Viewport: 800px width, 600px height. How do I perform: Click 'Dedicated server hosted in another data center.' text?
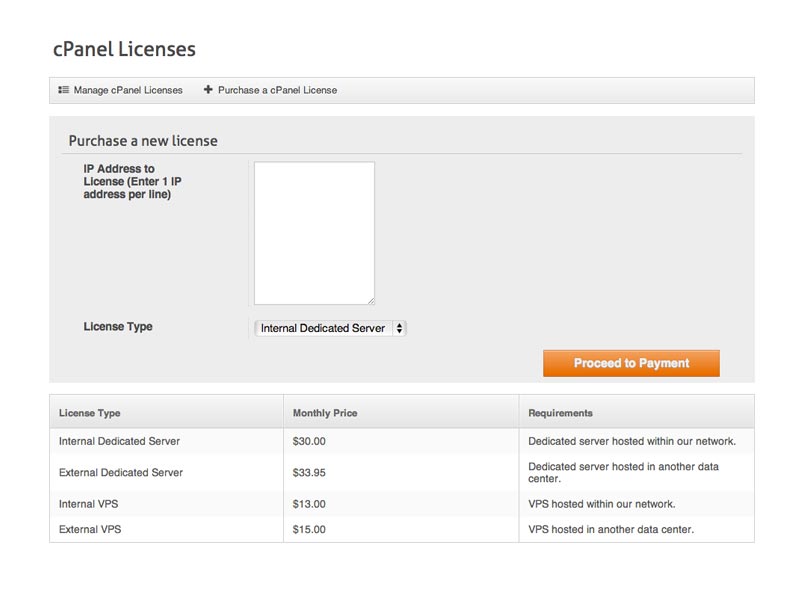[x=623, y=472]
